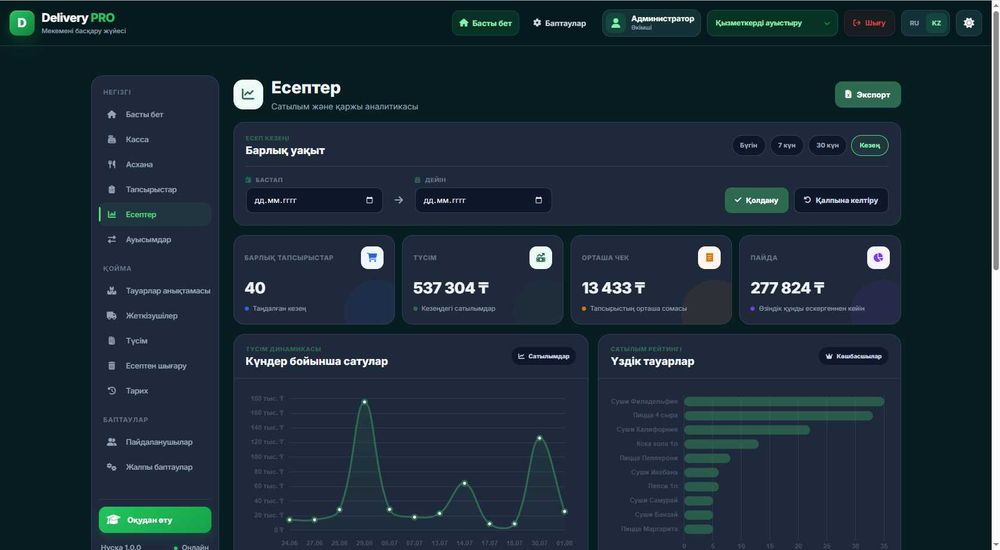Click the Сатылымдар chart toggle button
This screenshot has width=1000, height=550.
(x=543, y=356)
